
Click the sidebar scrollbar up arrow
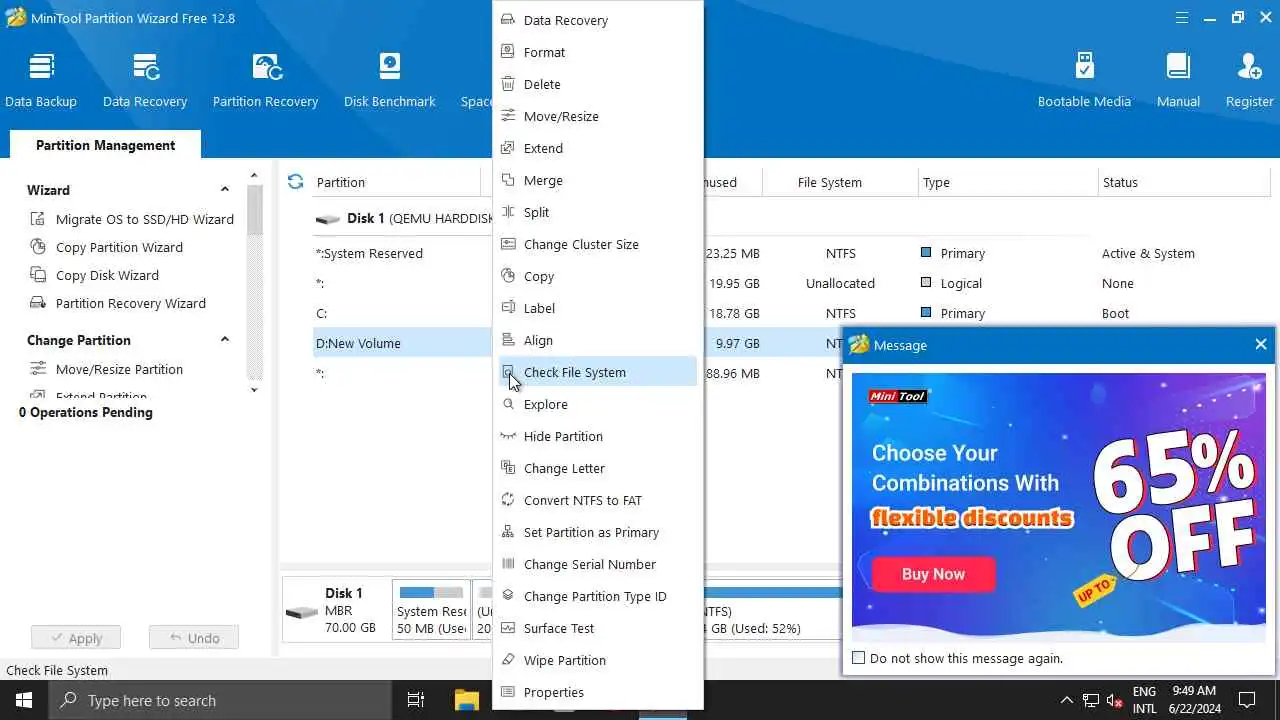pos(254,176)
